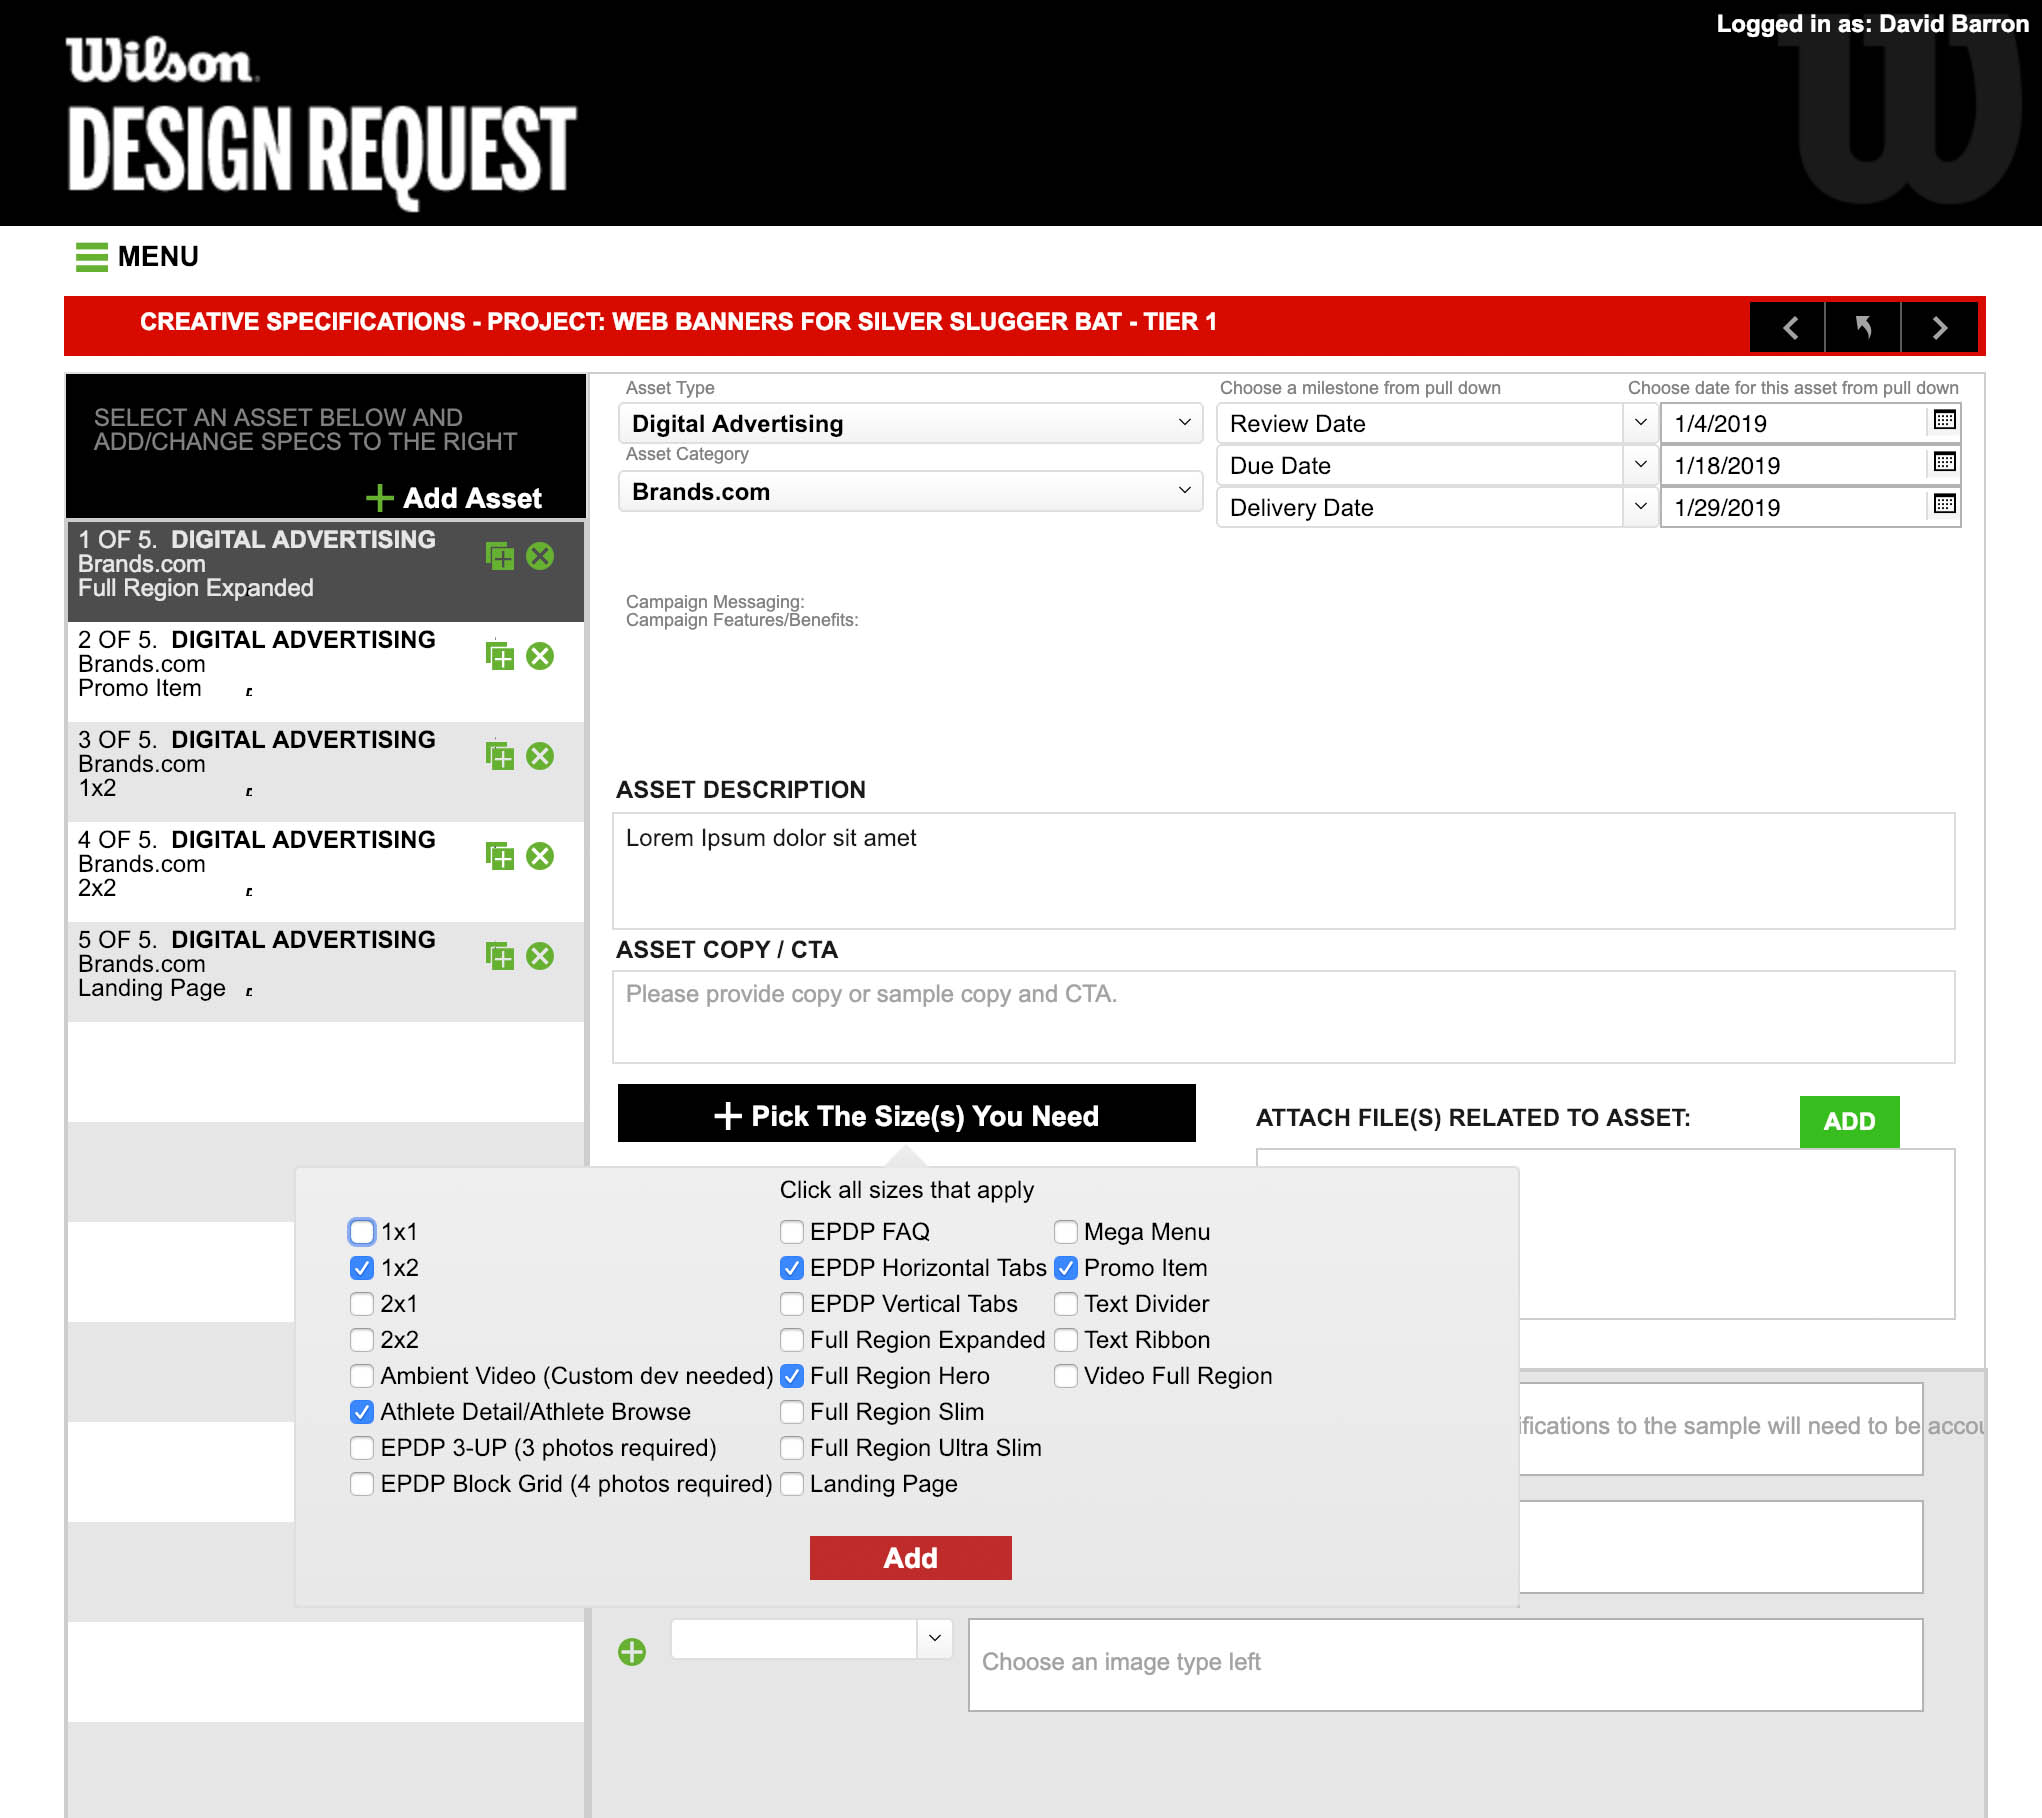Duplicate the 1x2 Digital Advertising asset

coord(500,757)
